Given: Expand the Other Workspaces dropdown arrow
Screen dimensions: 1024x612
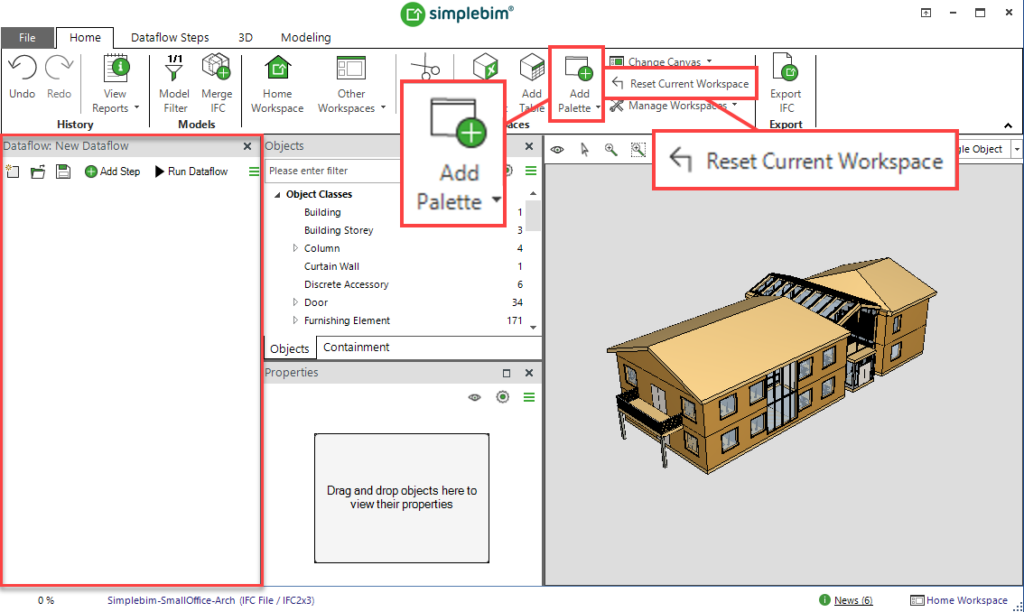Looking at the screenshot, I should [383, 108].
